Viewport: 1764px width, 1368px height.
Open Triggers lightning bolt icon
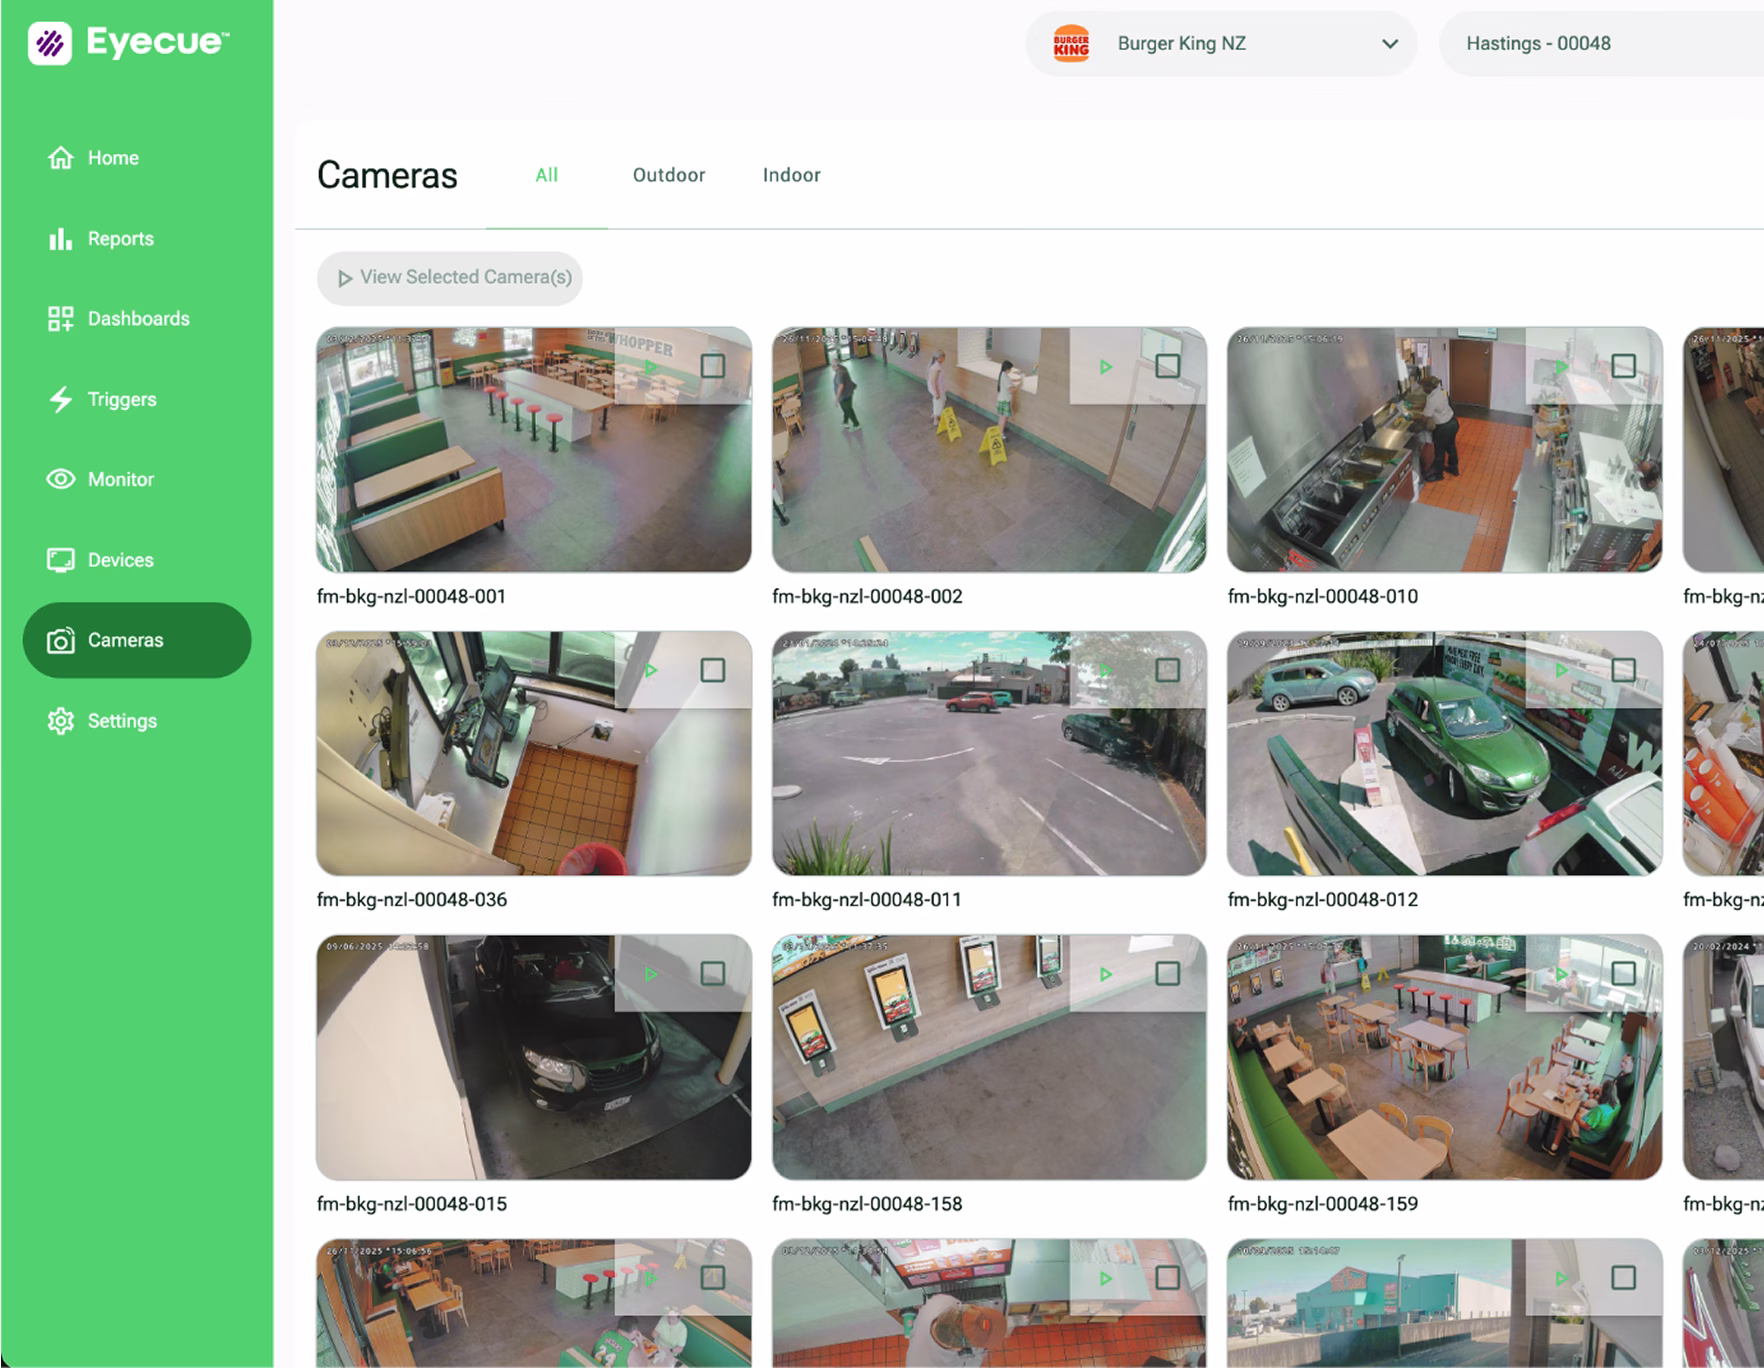click(60, 400)
